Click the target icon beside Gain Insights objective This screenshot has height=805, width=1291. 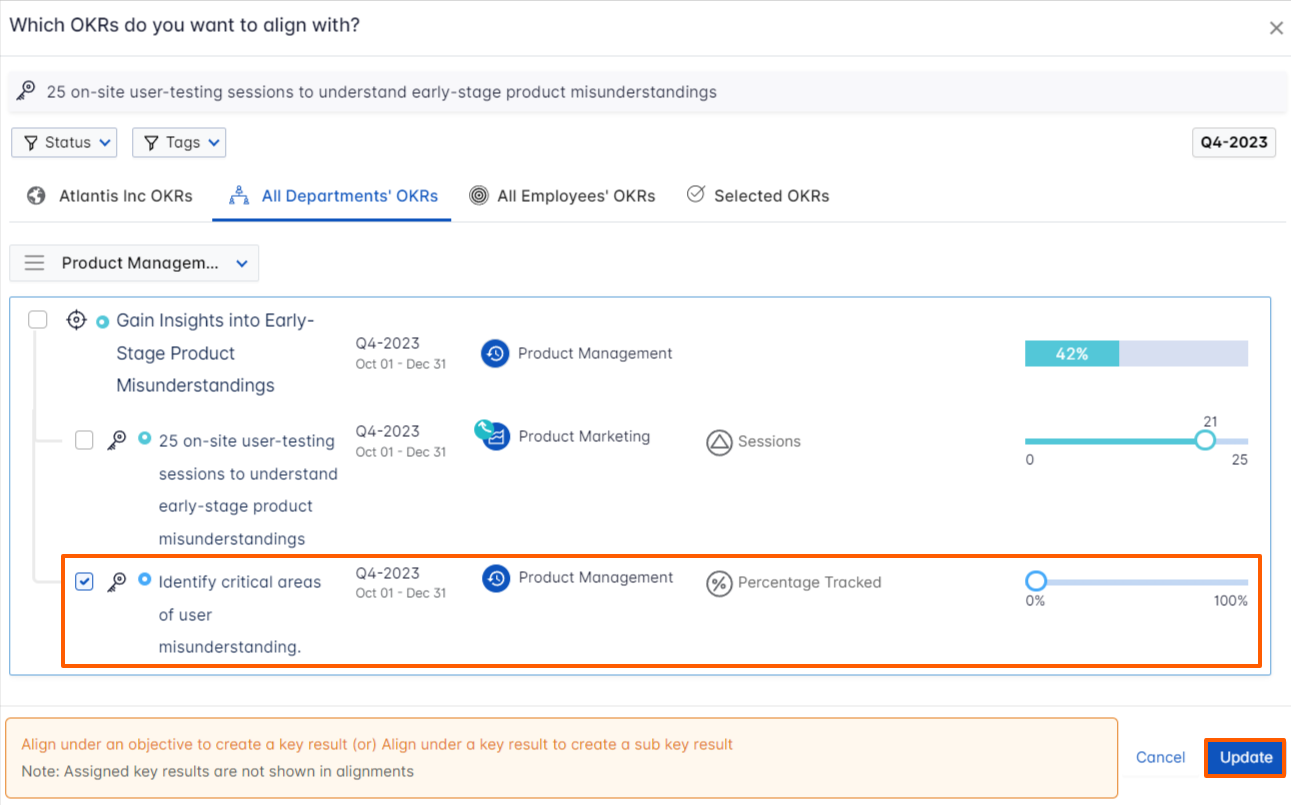(76, 320)
